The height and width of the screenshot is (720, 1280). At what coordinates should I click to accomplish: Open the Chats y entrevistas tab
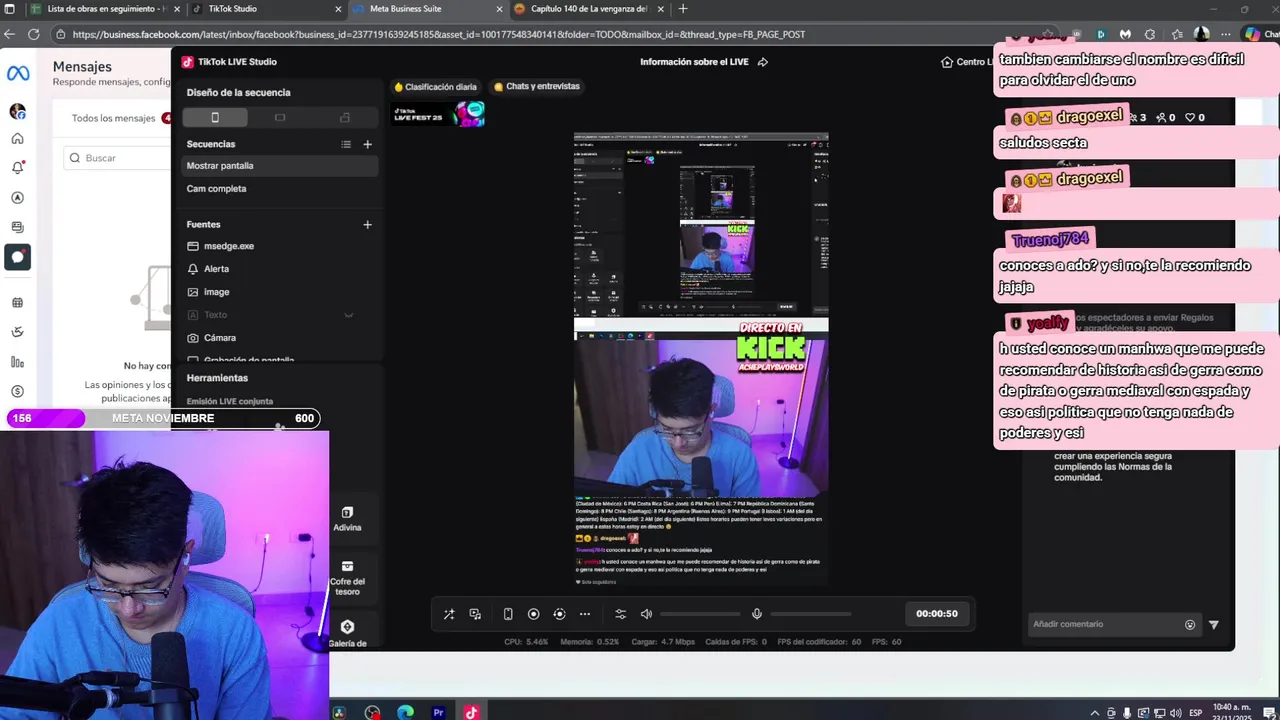pos(536,86)
